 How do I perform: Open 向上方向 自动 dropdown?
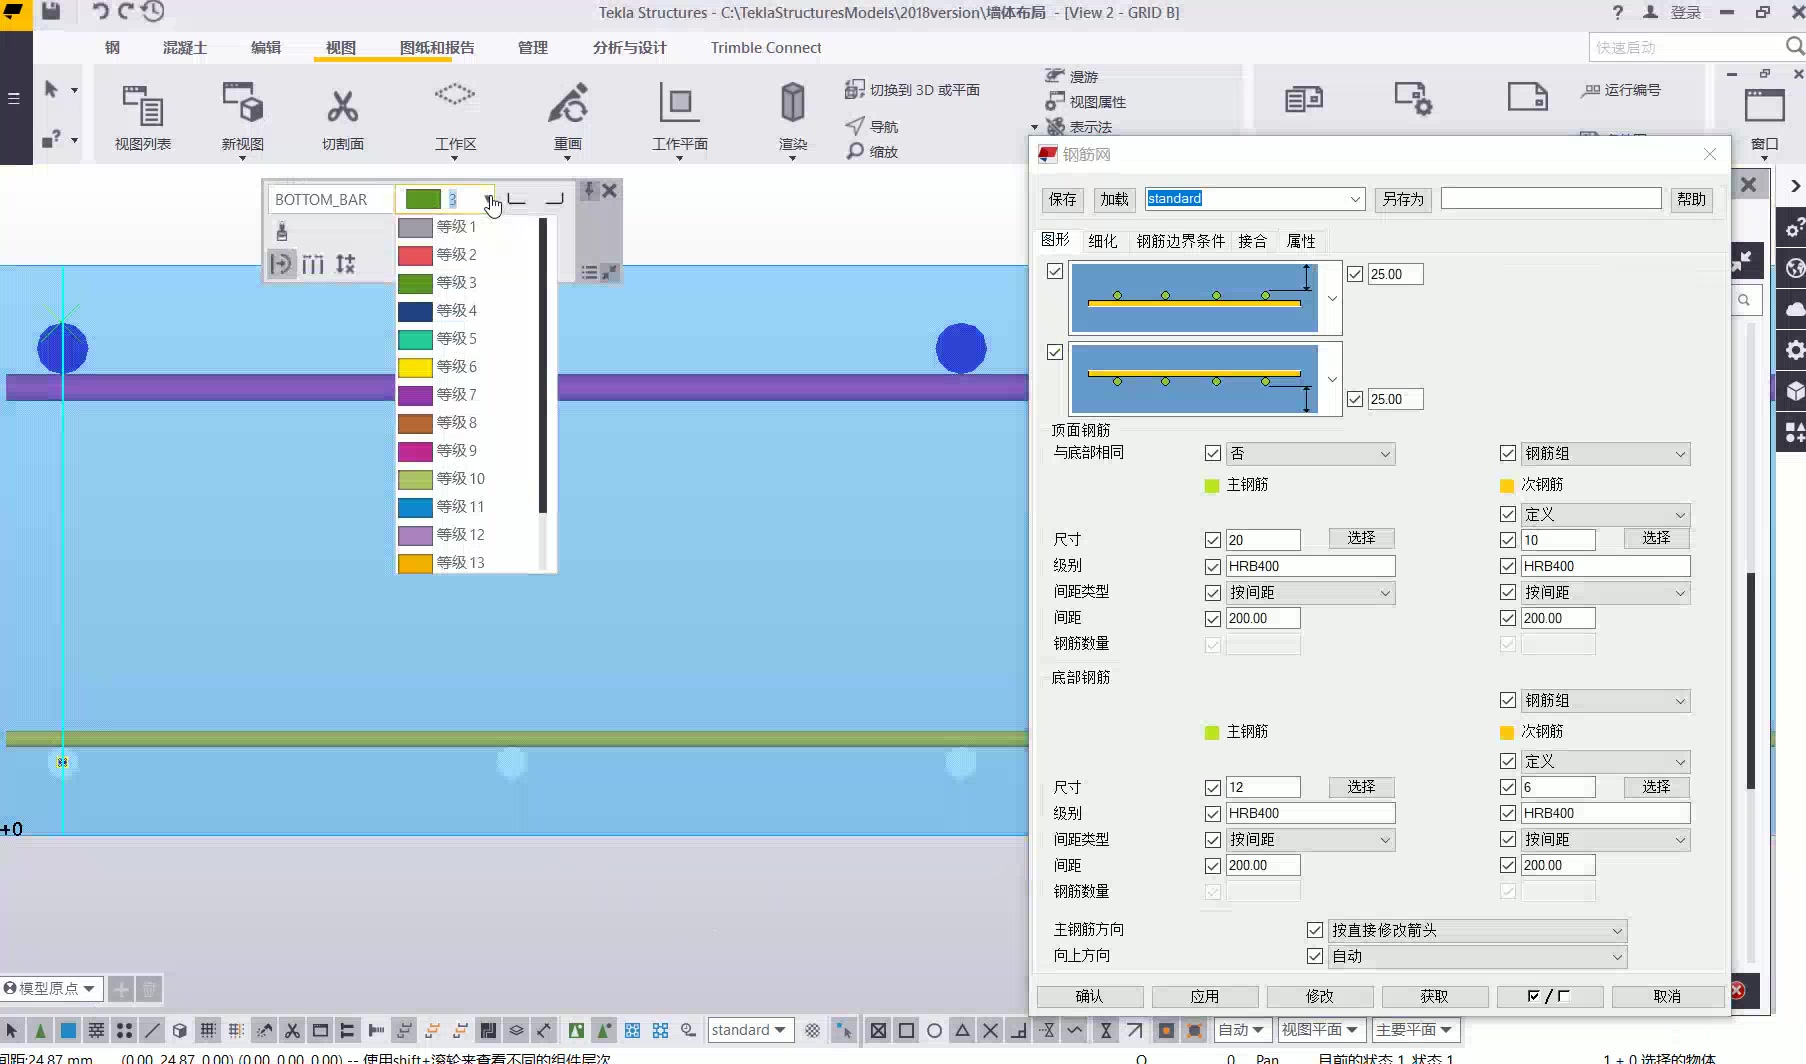(x=1477, y=957)
